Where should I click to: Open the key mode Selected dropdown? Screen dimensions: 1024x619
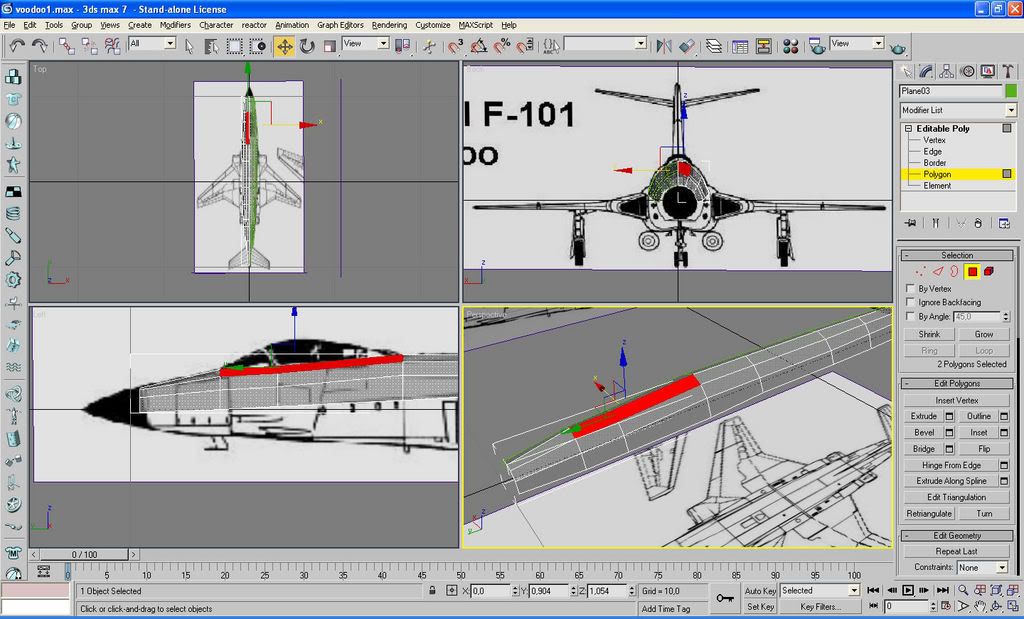(820, 590)
